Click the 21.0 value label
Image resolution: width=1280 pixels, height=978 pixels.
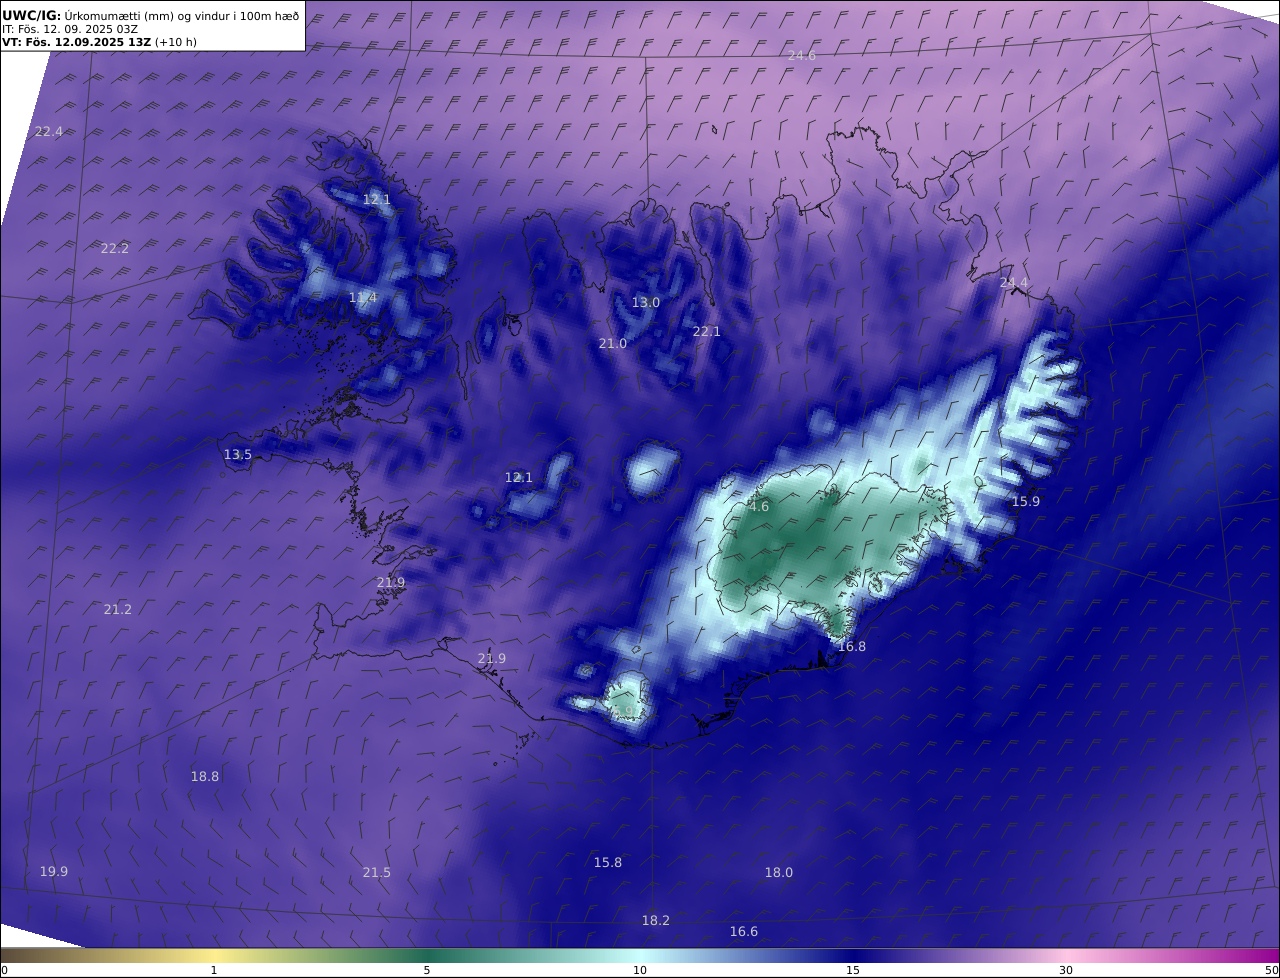pyautogui.click(x=613, y=344)
